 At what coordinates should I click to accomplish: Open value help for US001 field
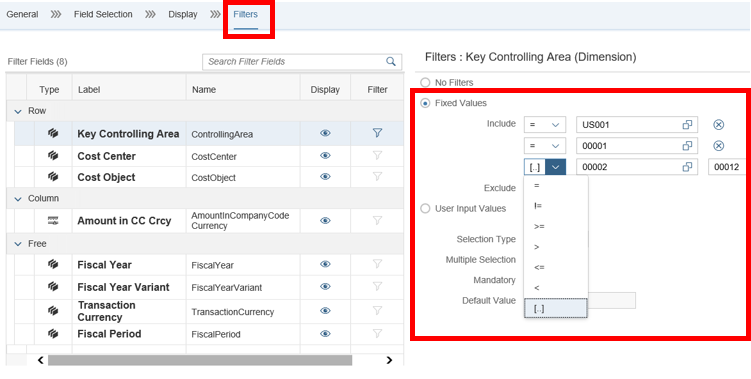pyautogui.click(x=687, y=125)
